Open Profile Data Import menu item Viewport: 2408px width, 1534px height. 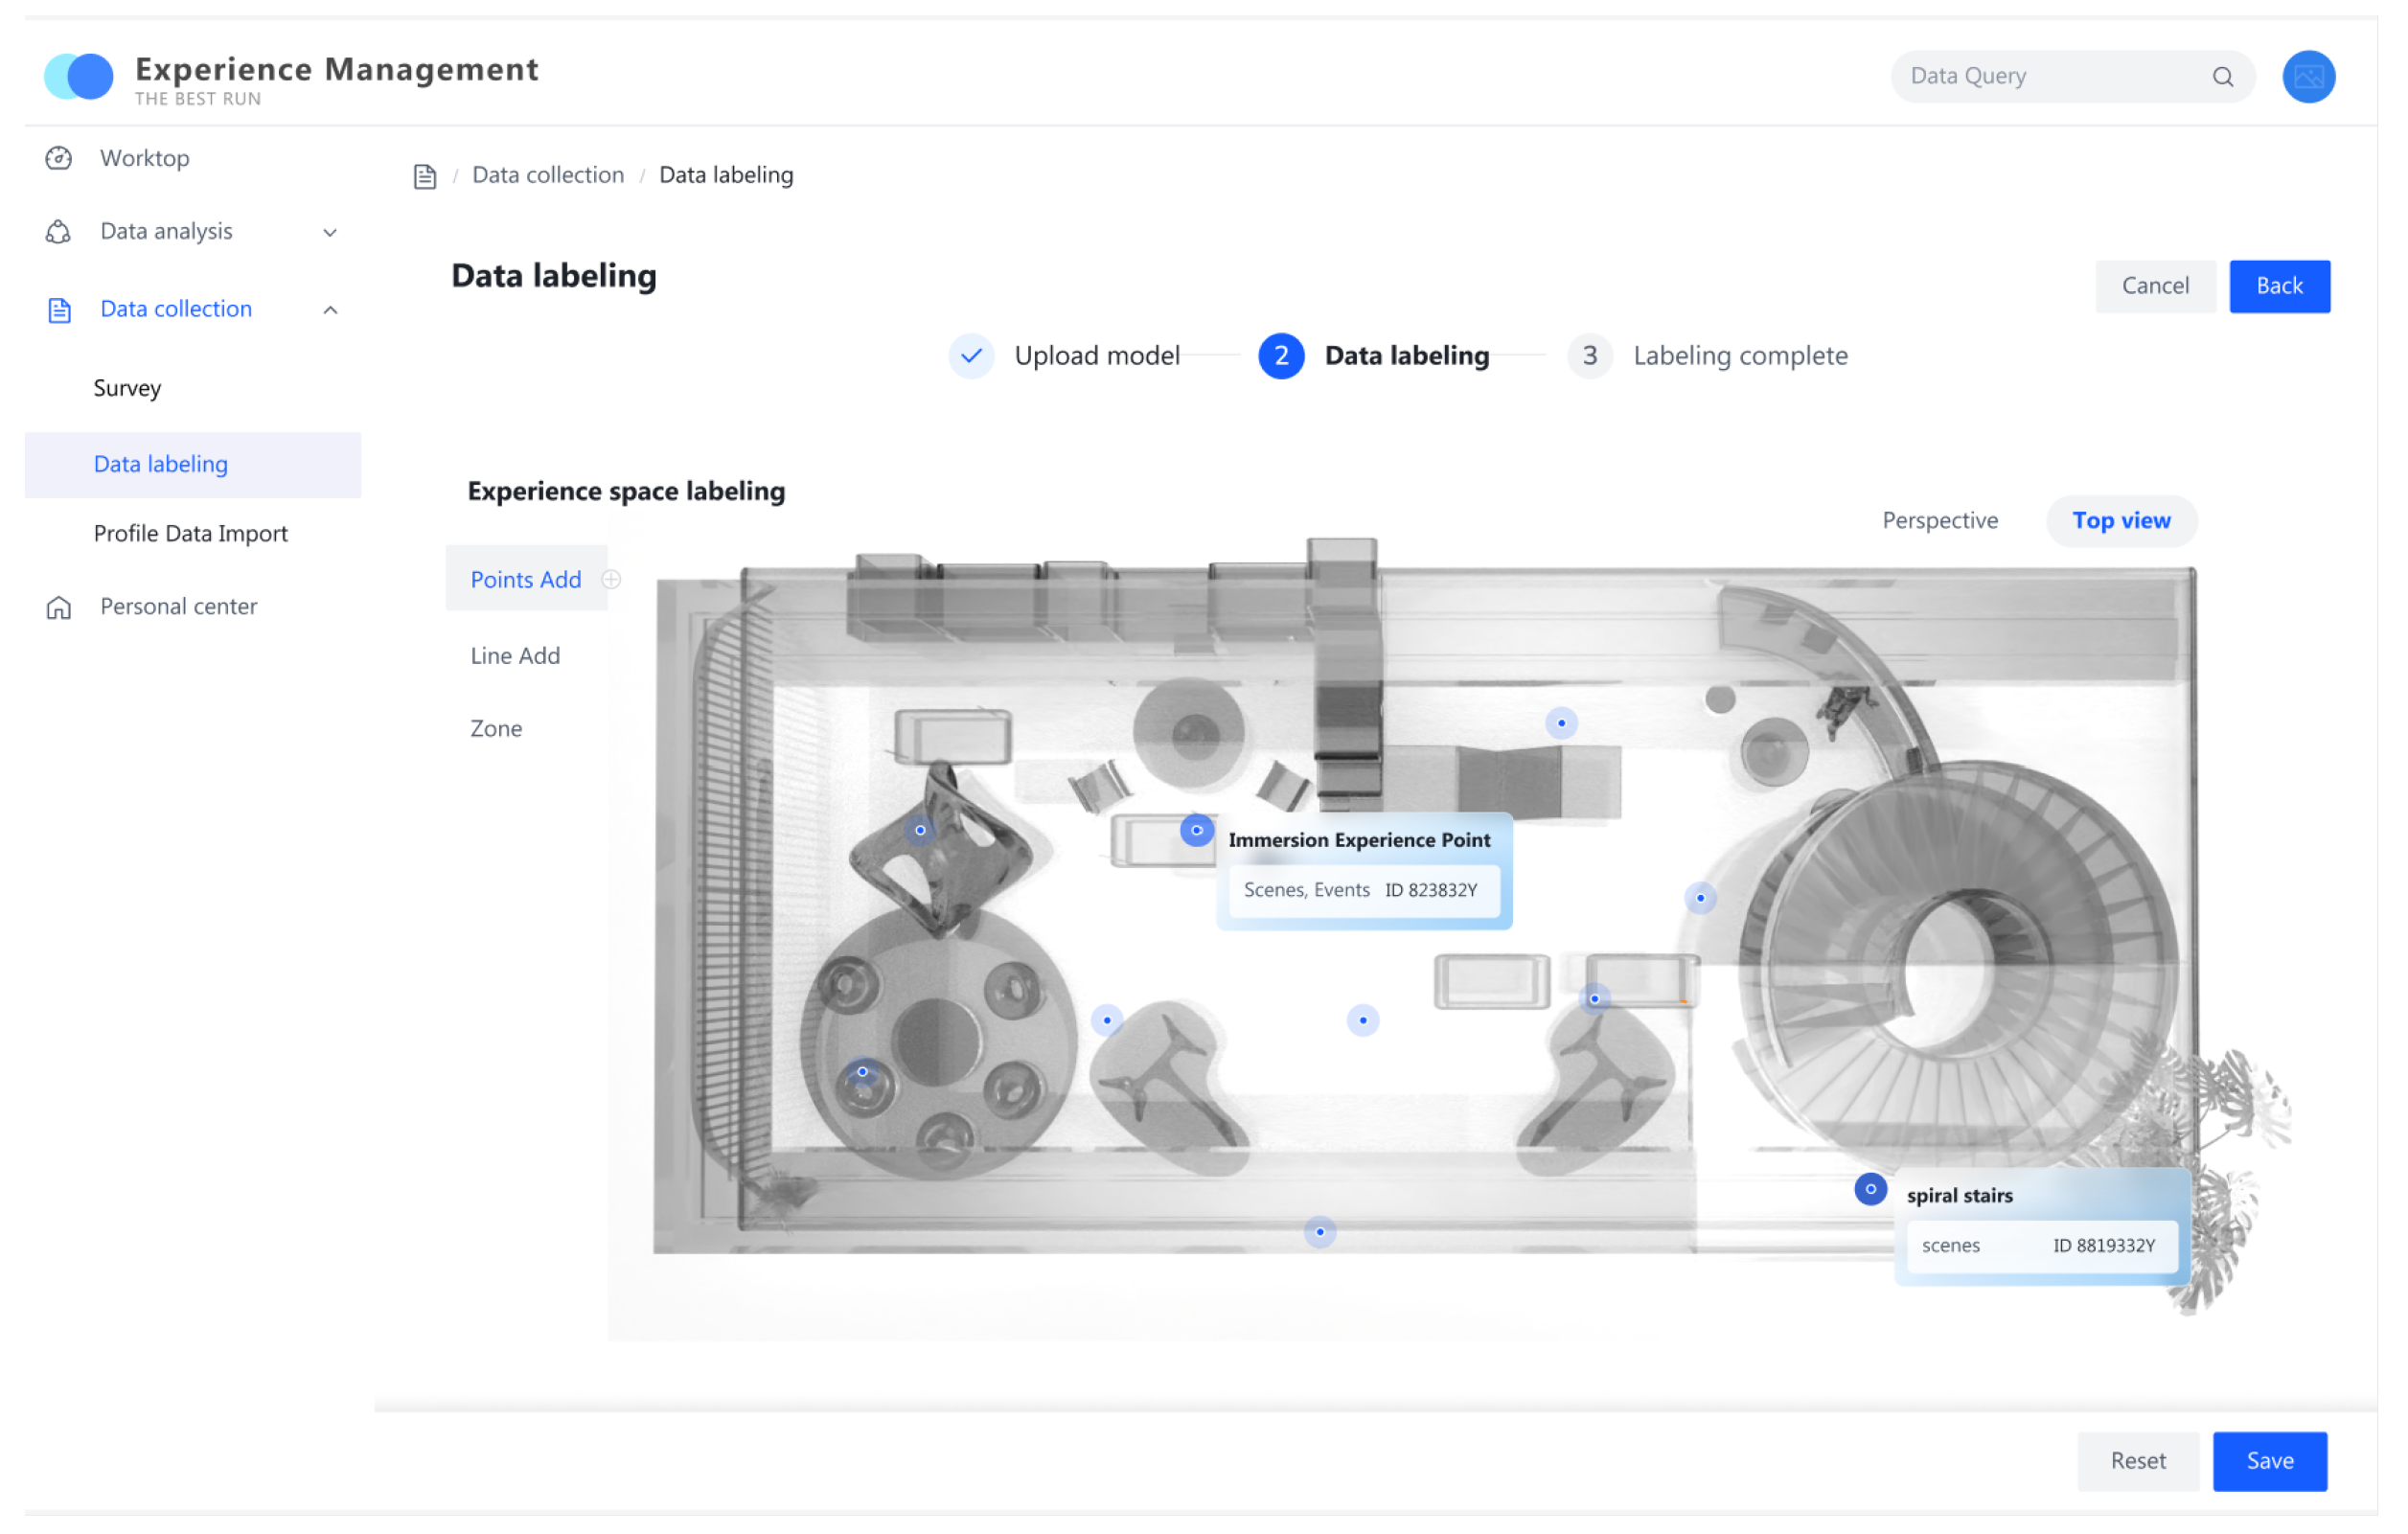click(x=190, y=534)
